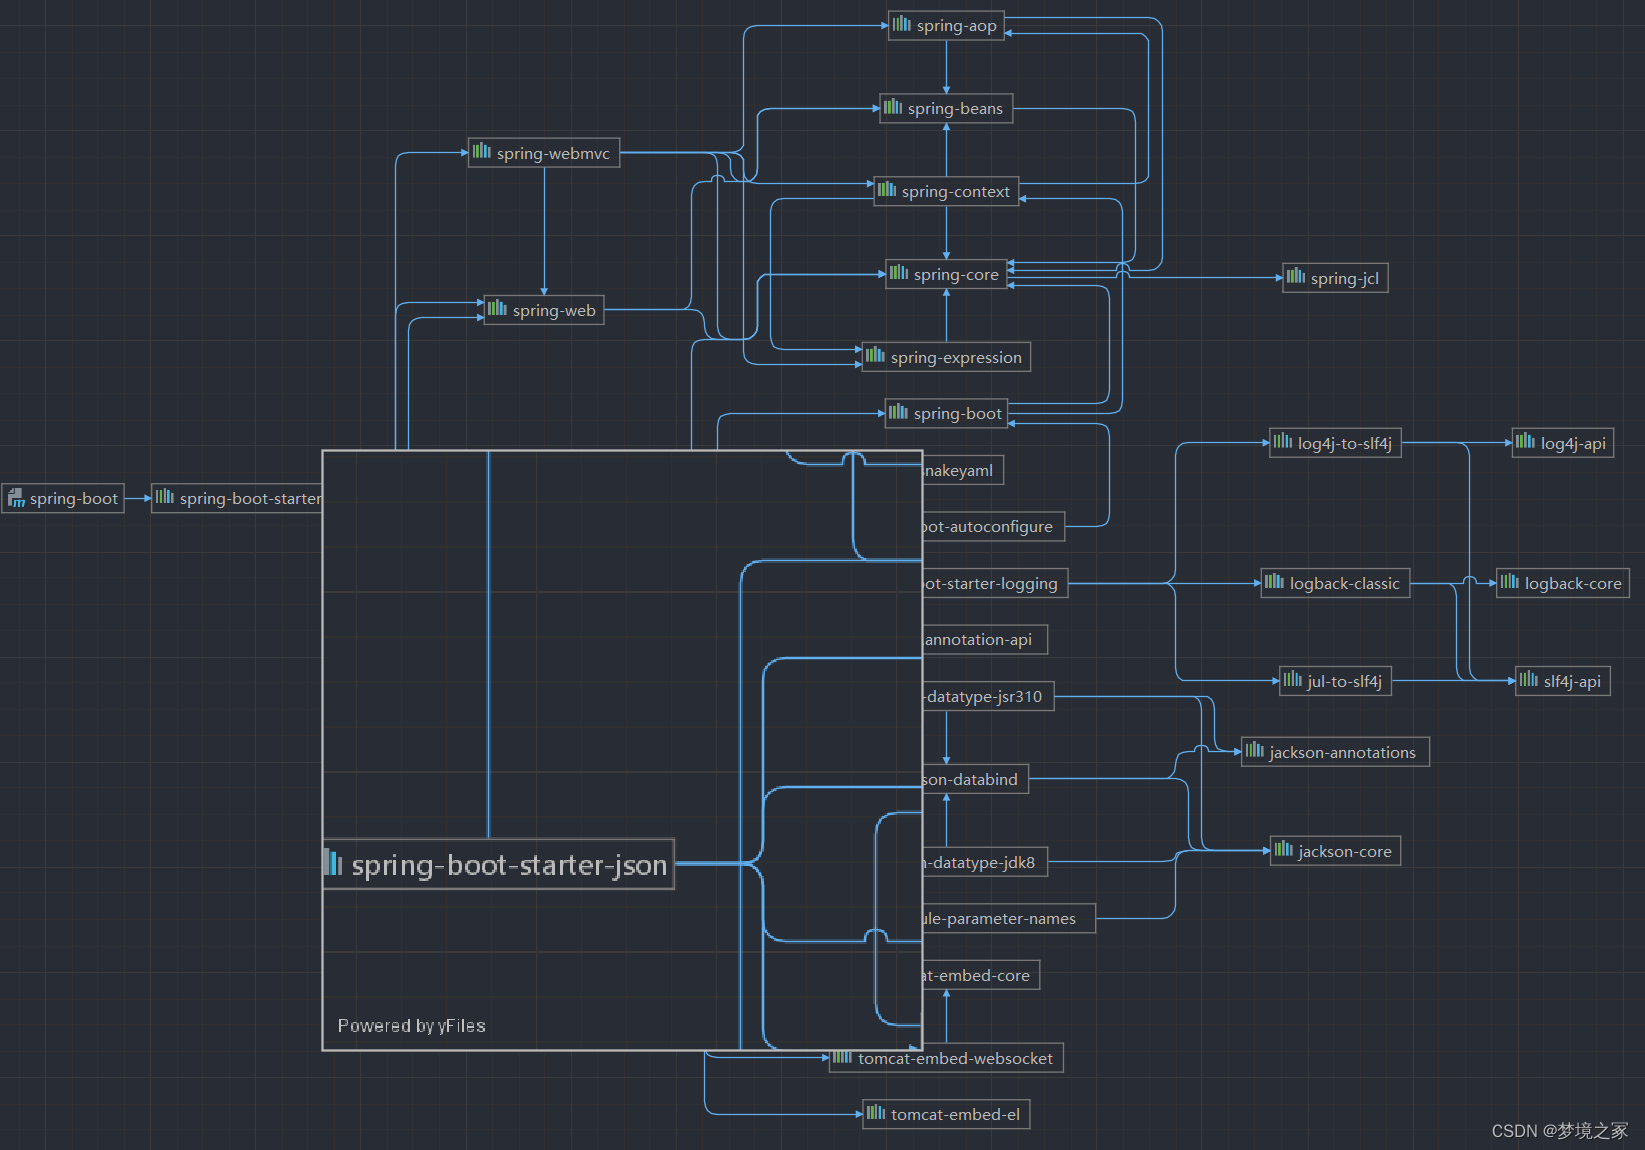Image resolution: width=1645 pixels, height=1150 pixels.
Task: Click the spring-jcl library icon
Action: click(x=1296, y=276)
